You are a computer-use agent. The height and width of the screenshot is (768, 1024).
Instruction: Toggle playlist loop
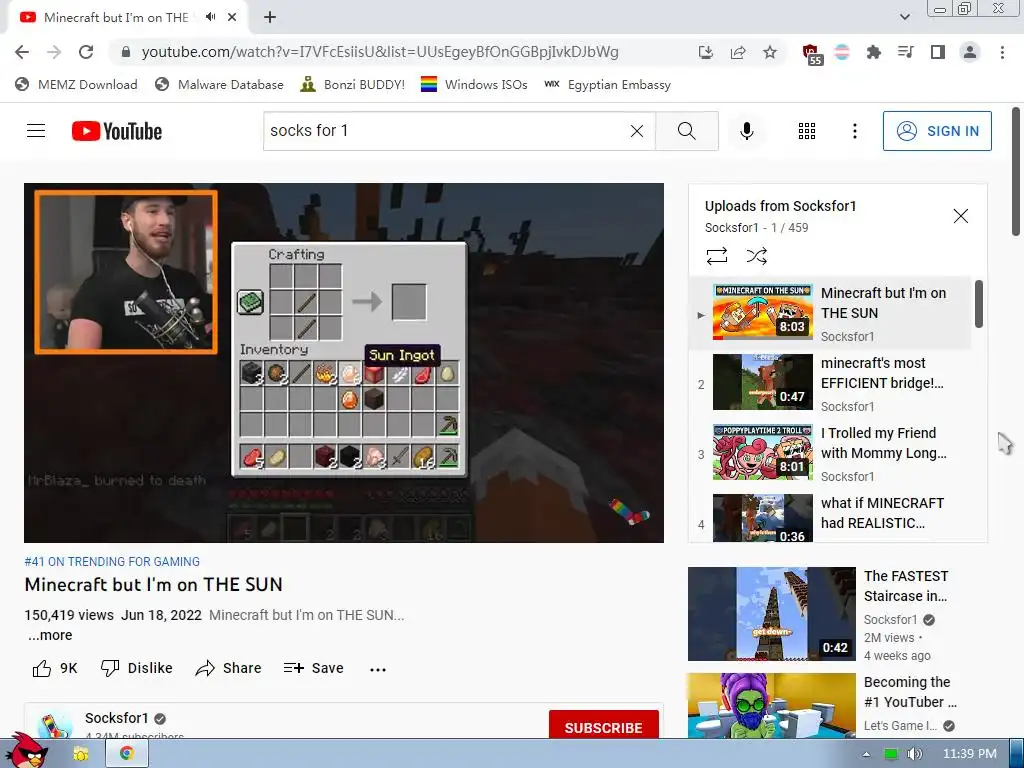click(716, 256)
